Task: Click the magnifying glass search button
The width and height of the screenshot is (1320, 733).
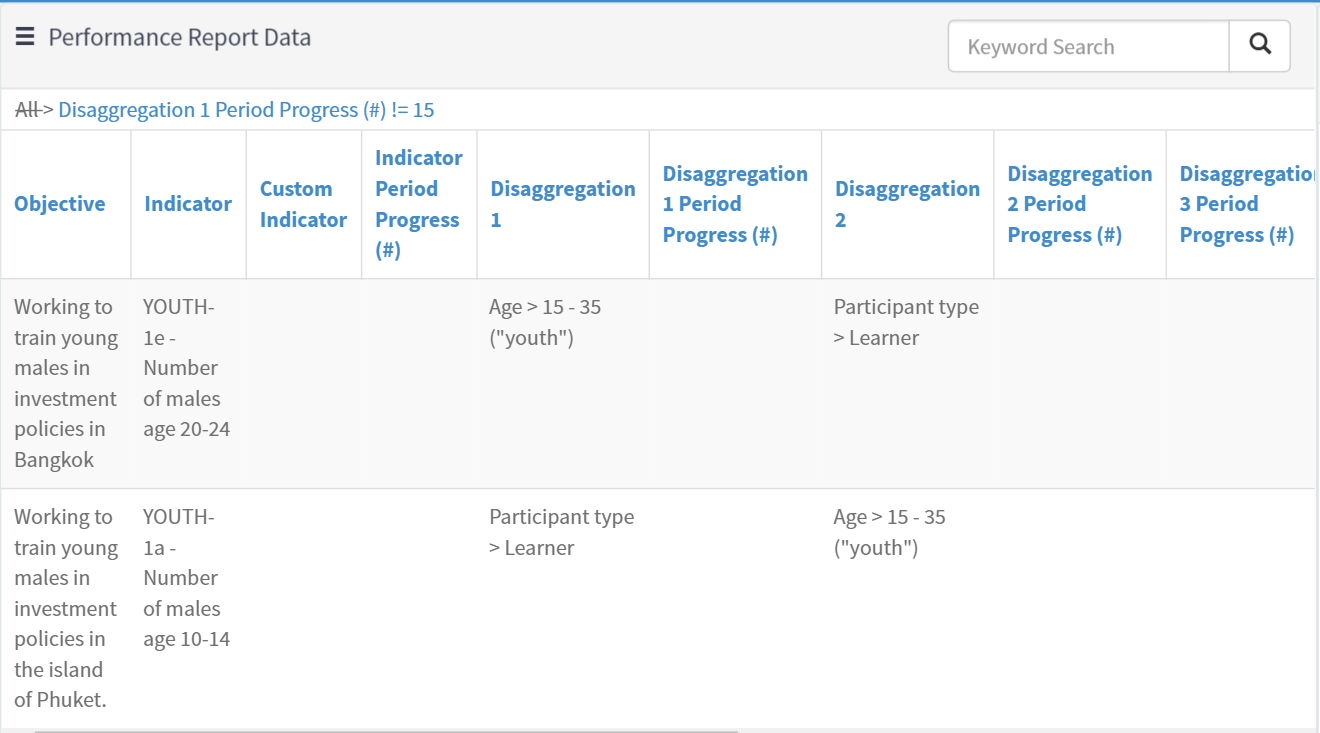Action: (1260, 46)
